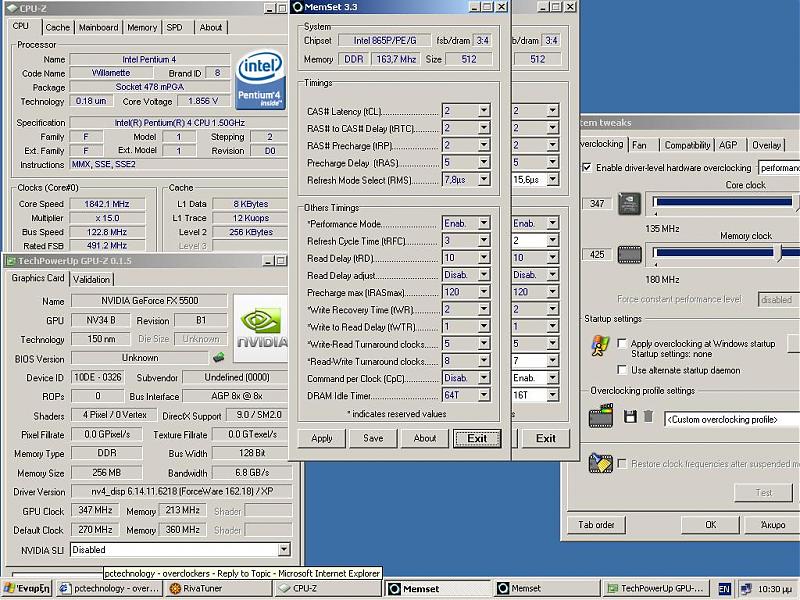Viewport: 800px width, 600px height.
Task: Click the NVIDIA logo in GPU-Z
Action: tap(261, 328)
